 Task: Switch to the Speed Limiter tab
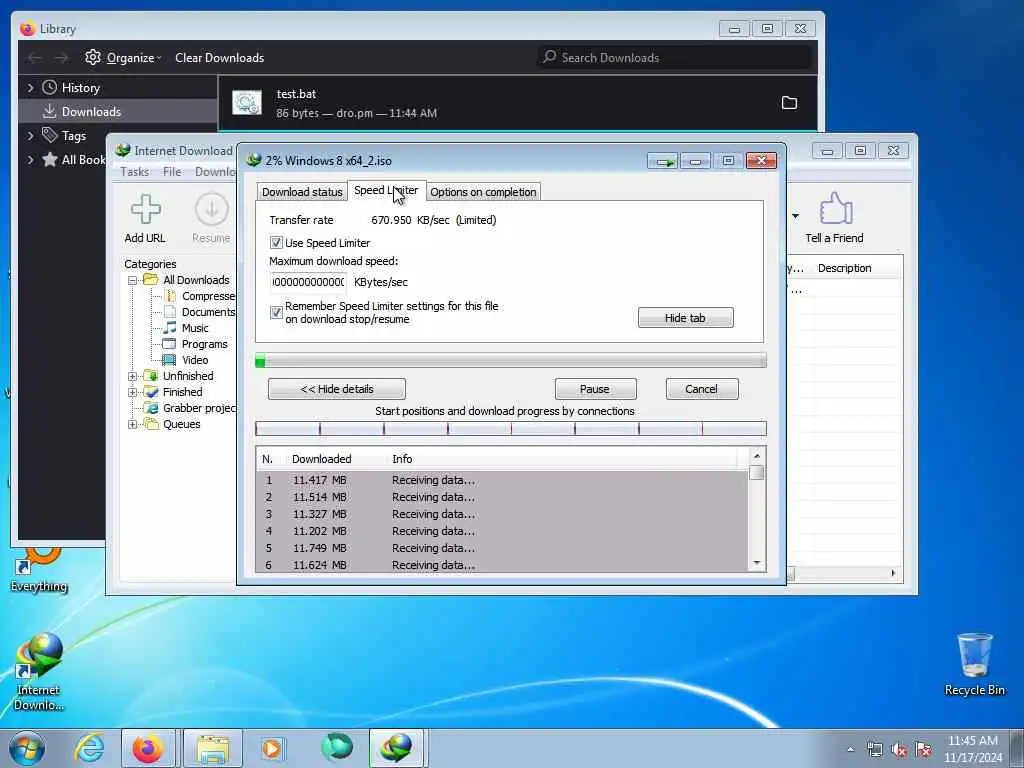(x=386, y=191)
